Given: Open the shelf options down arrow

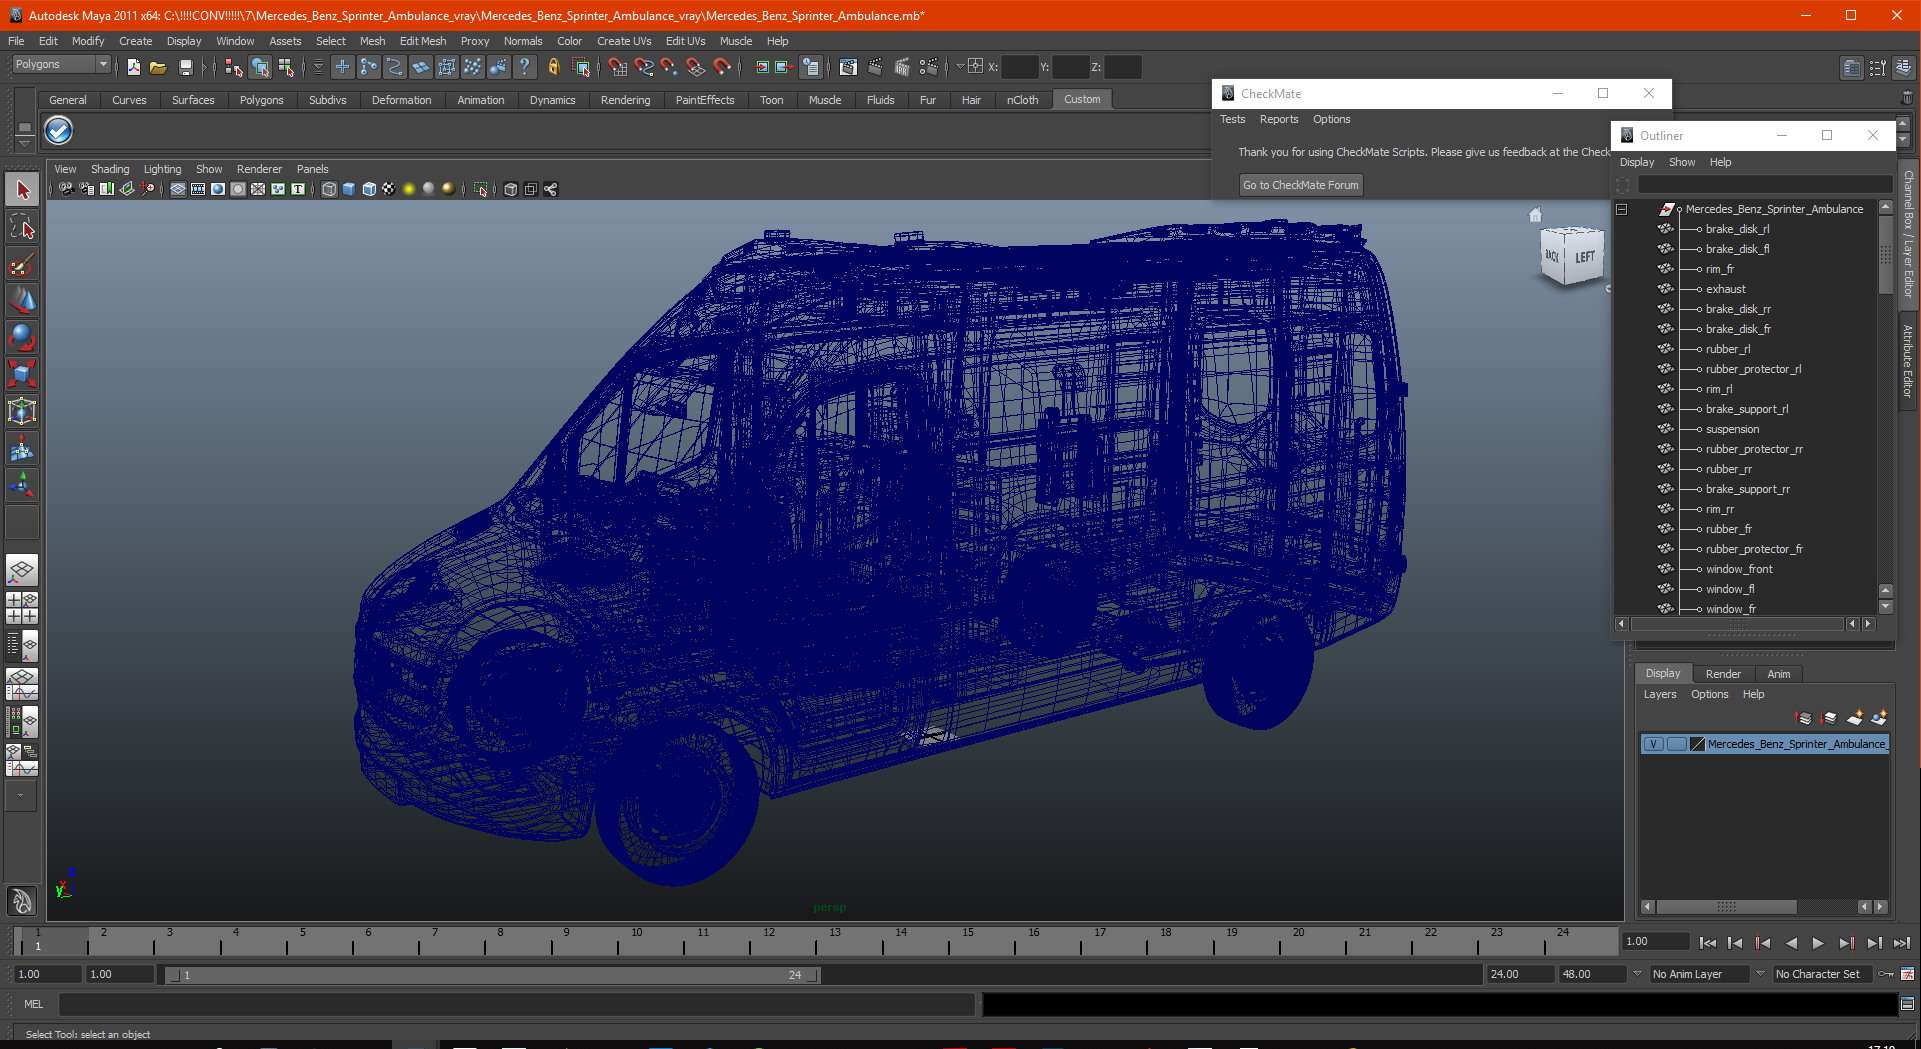Looking at the screenshot, I should click(24, 143).
